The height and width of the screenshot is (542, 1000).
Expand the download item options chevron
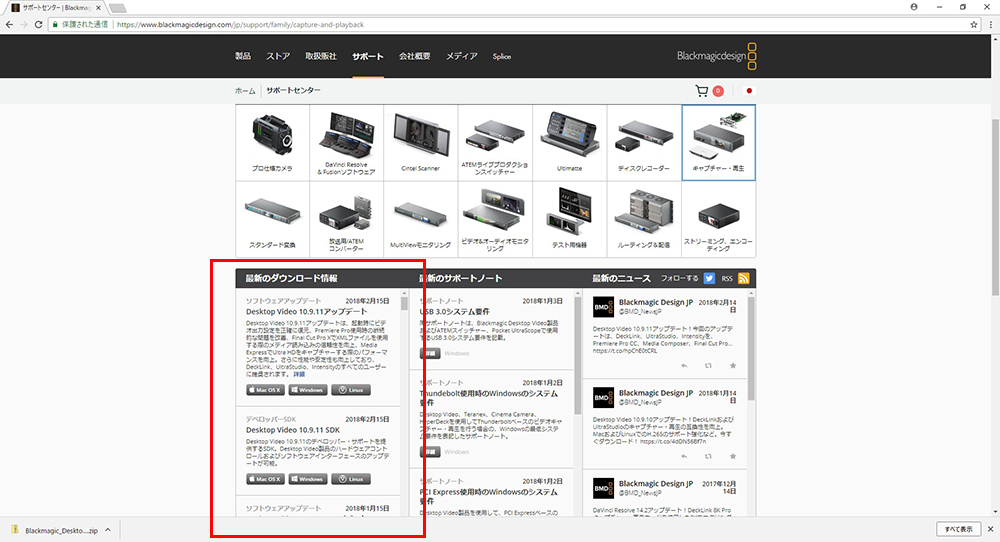[108, 530]
